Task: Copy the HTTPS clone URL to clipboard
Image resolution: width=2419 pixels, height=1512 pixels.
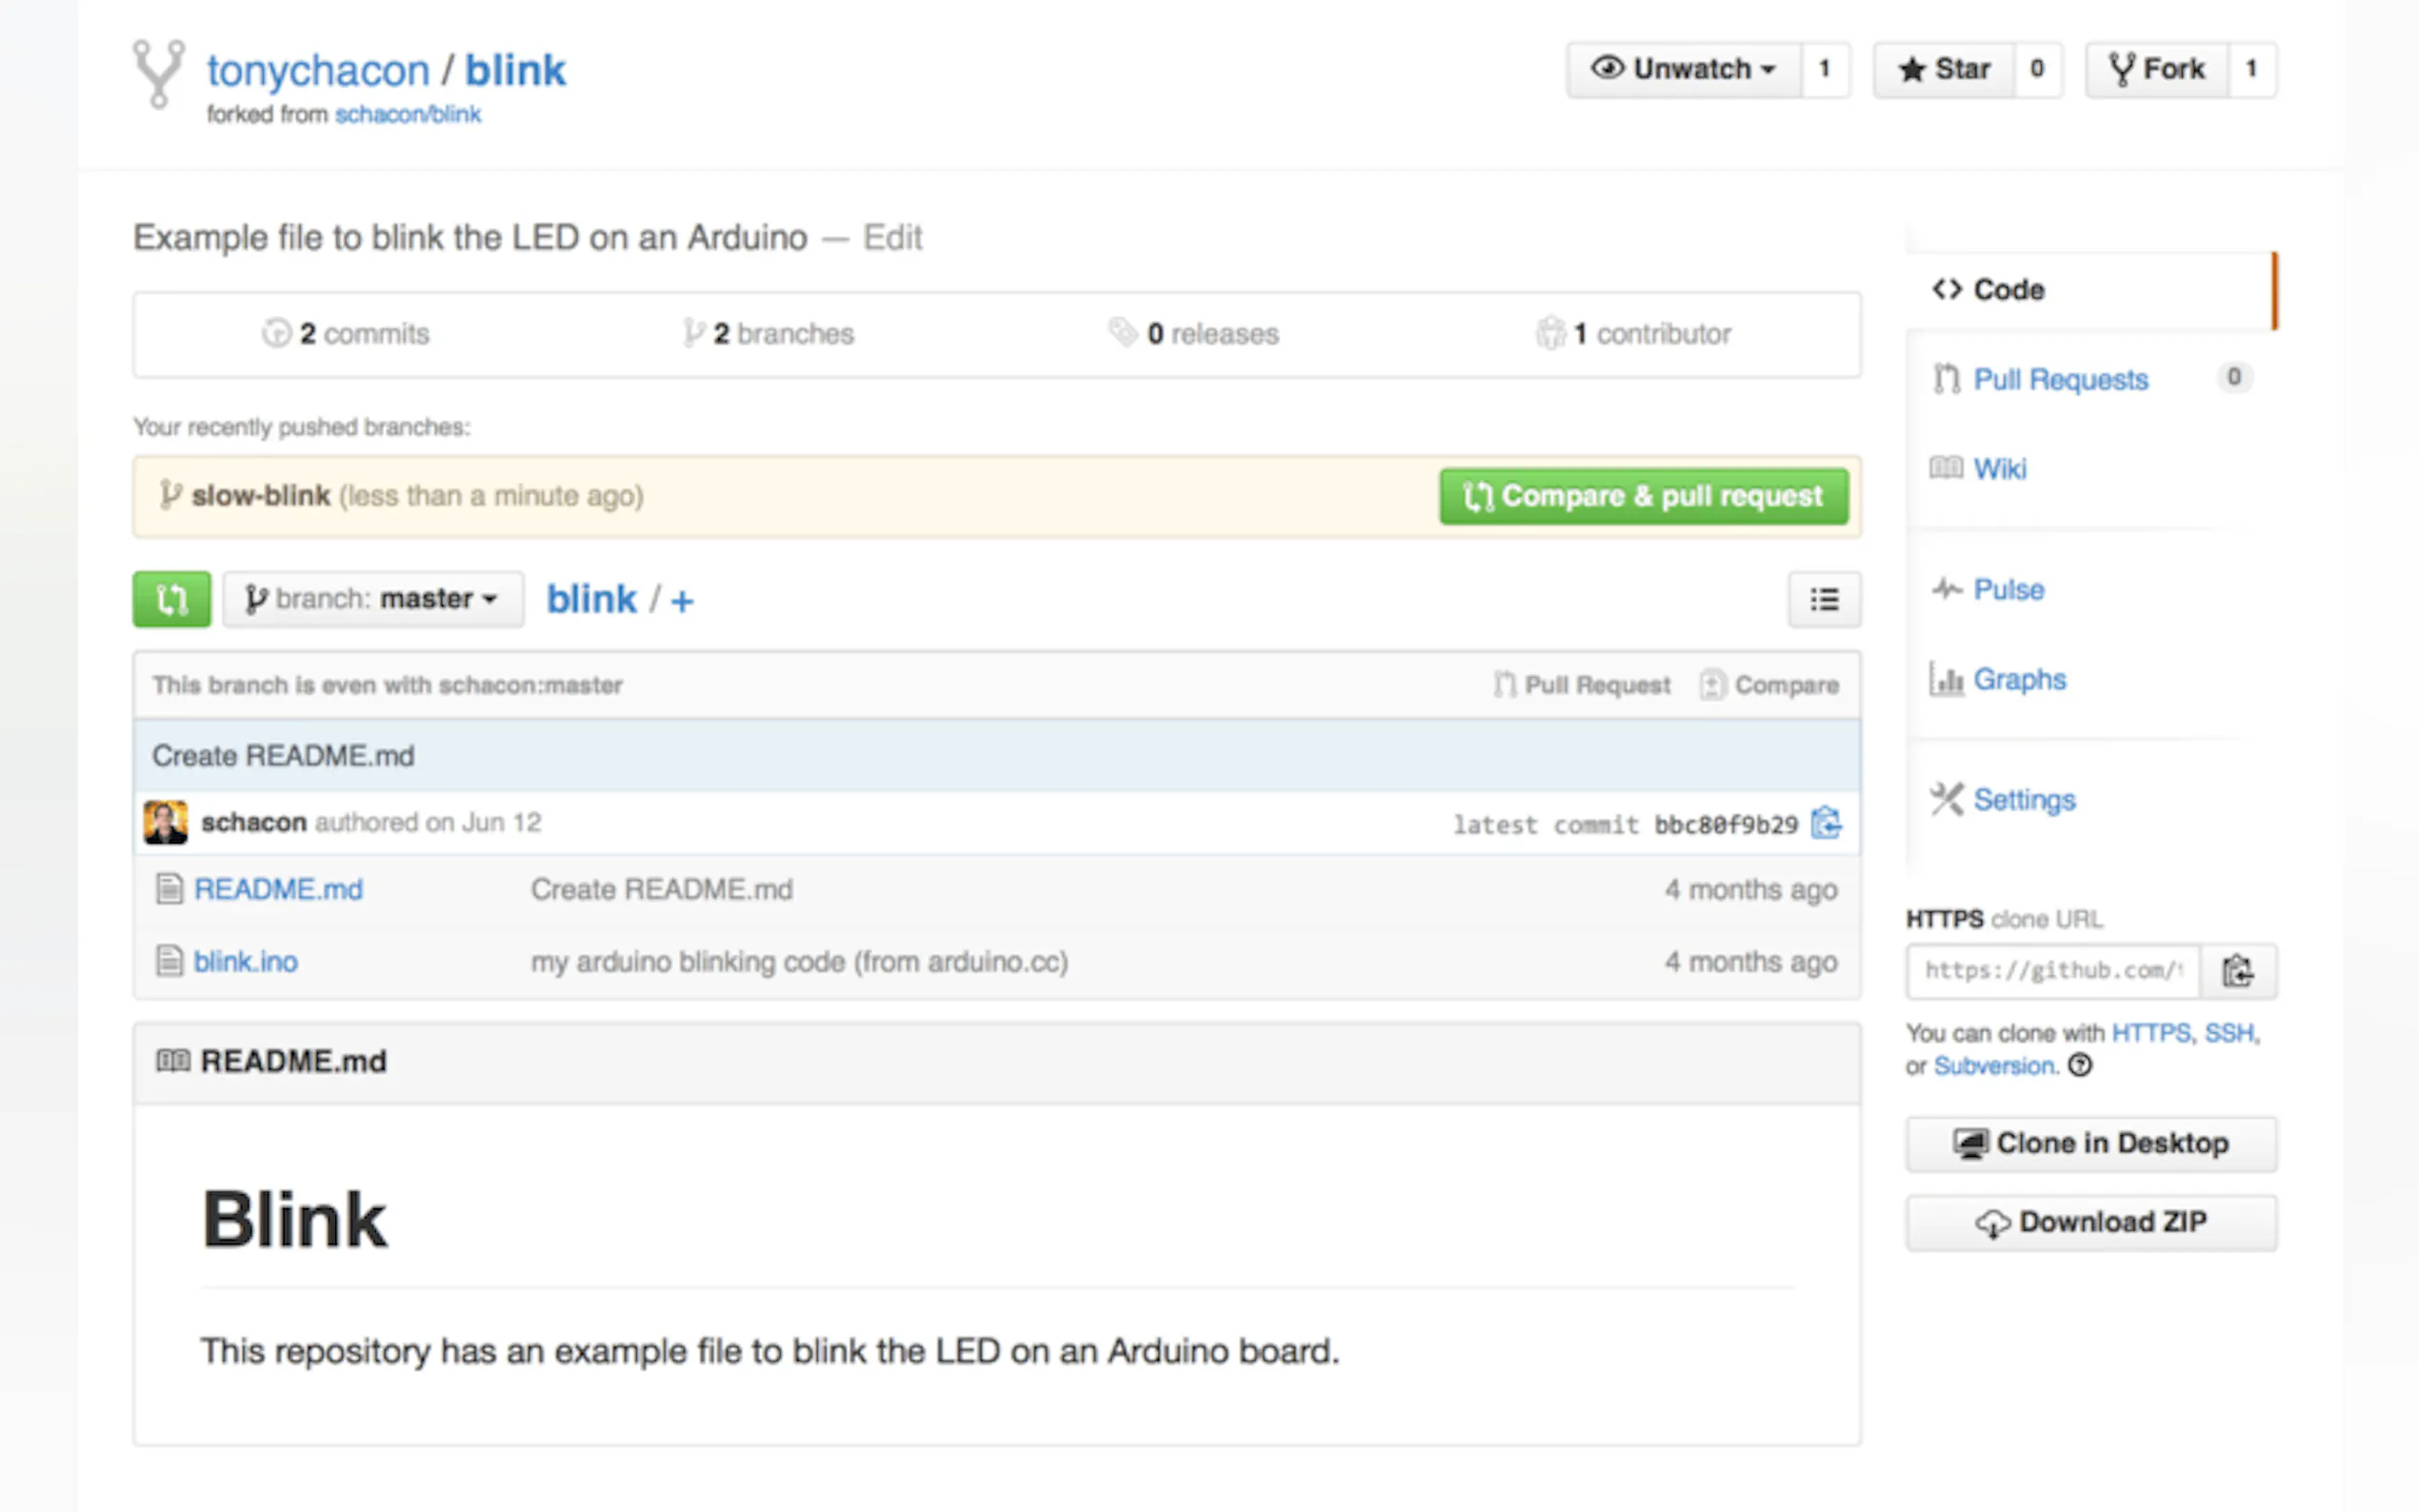Action: 2237,970
